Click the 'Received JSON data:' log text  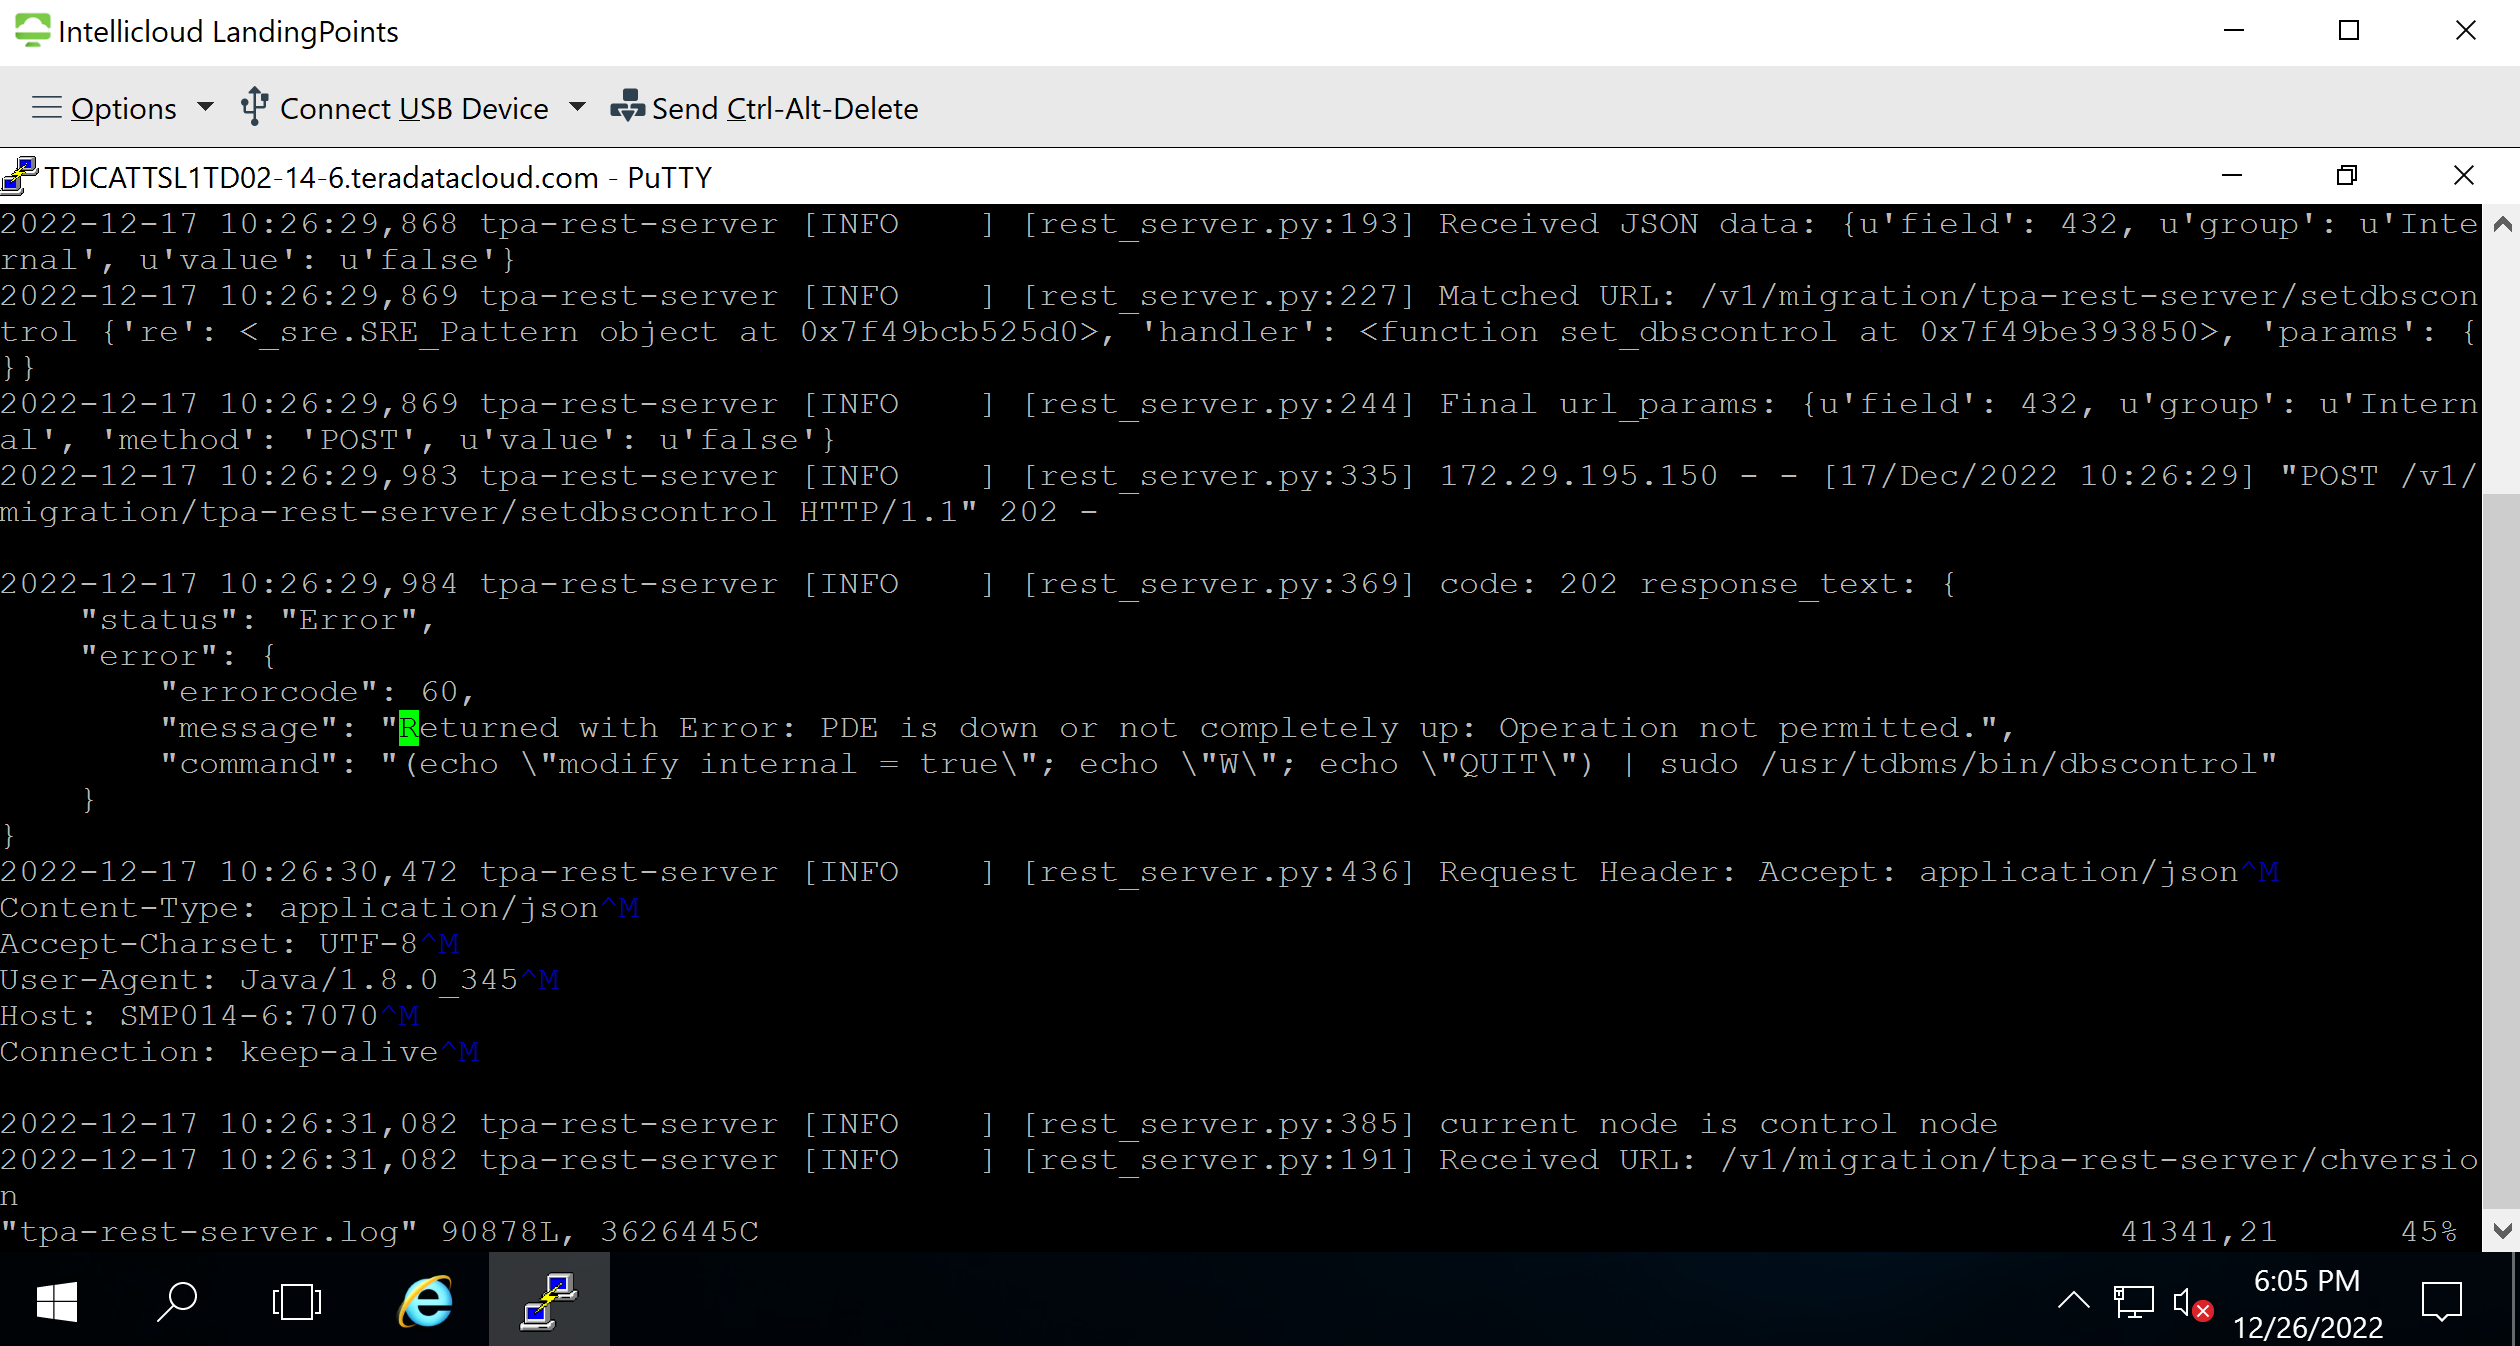tap(1628, 224)
